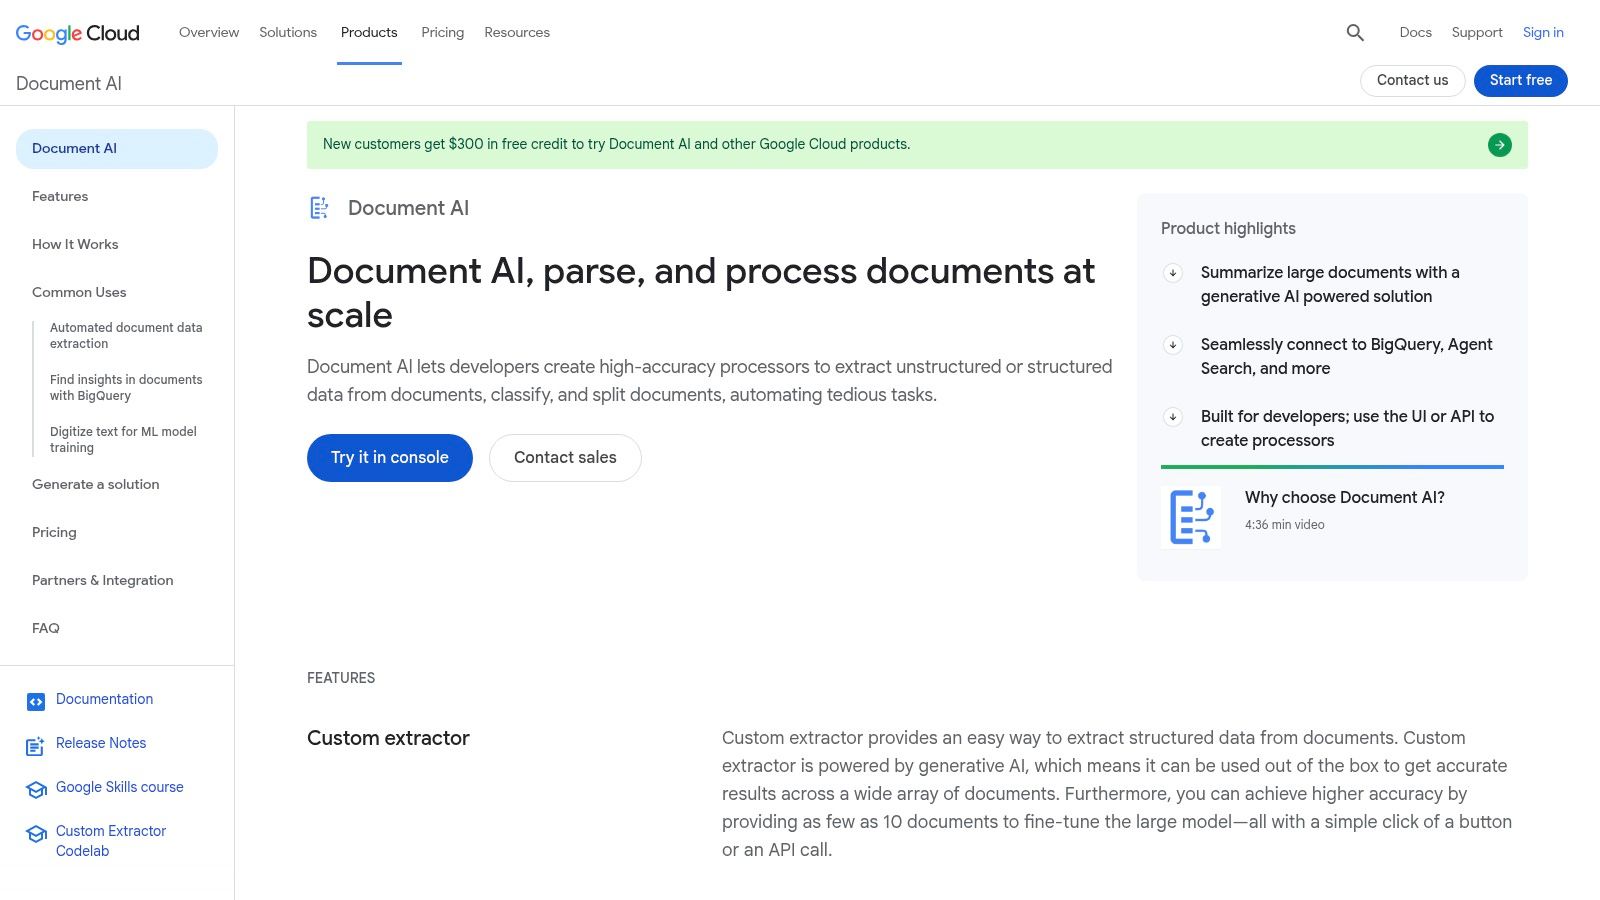Click the Contact us button
1600x900 pixels.
pos(1412,80)
